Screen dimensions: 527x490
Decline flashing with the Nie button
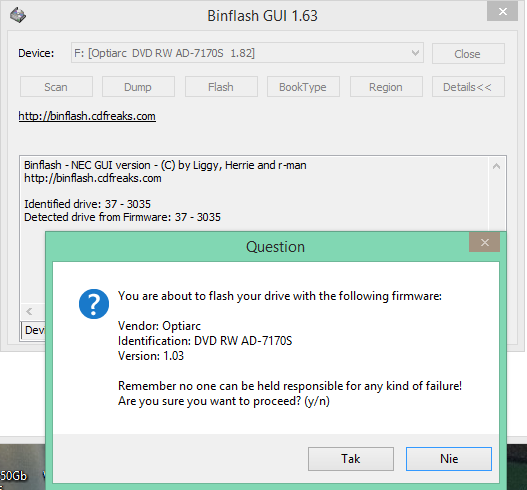[x=449, y=459]
